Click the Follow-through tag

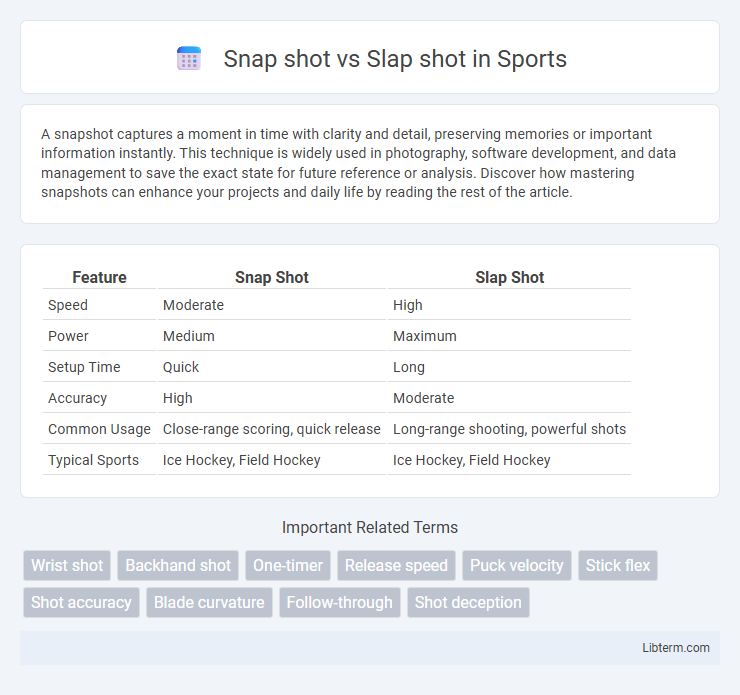(340, 603)
